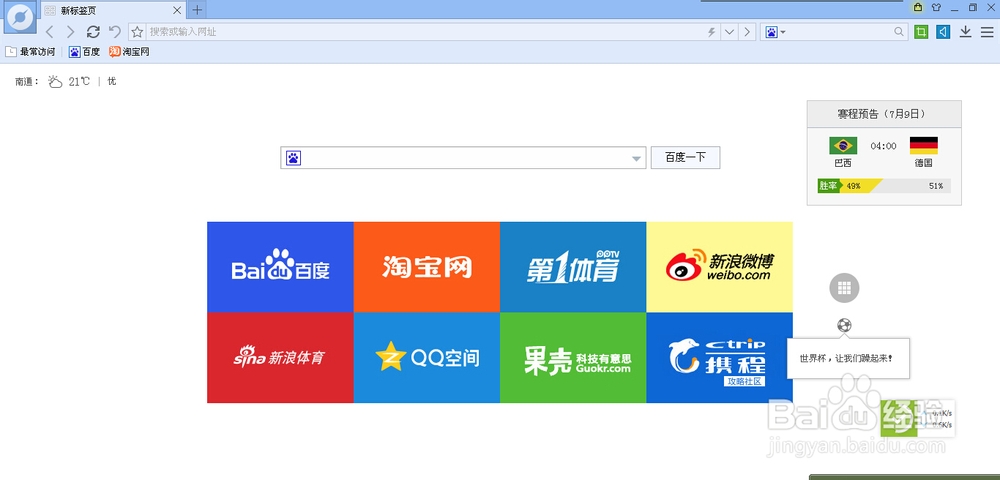
Task: Click the 世界杯，让我们赚起来！ tooltip
Action: tap(848, 358)
